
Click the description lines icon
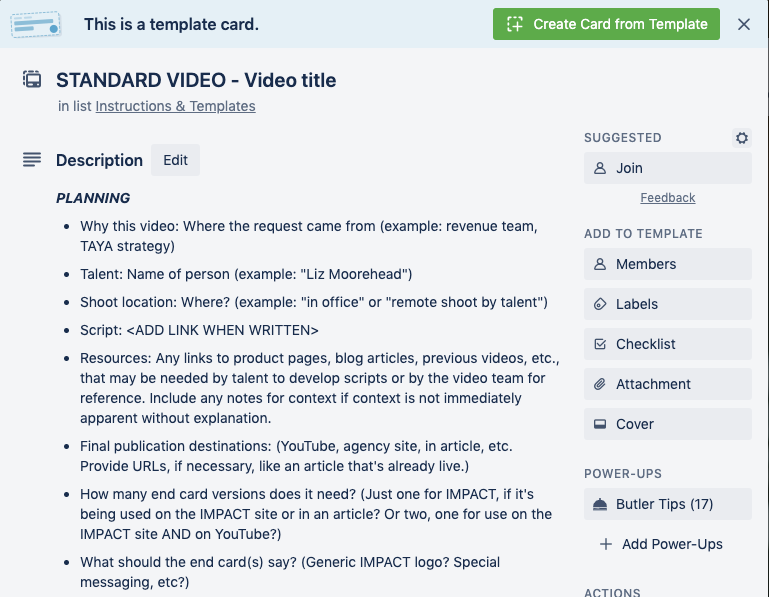pos(32,160)
